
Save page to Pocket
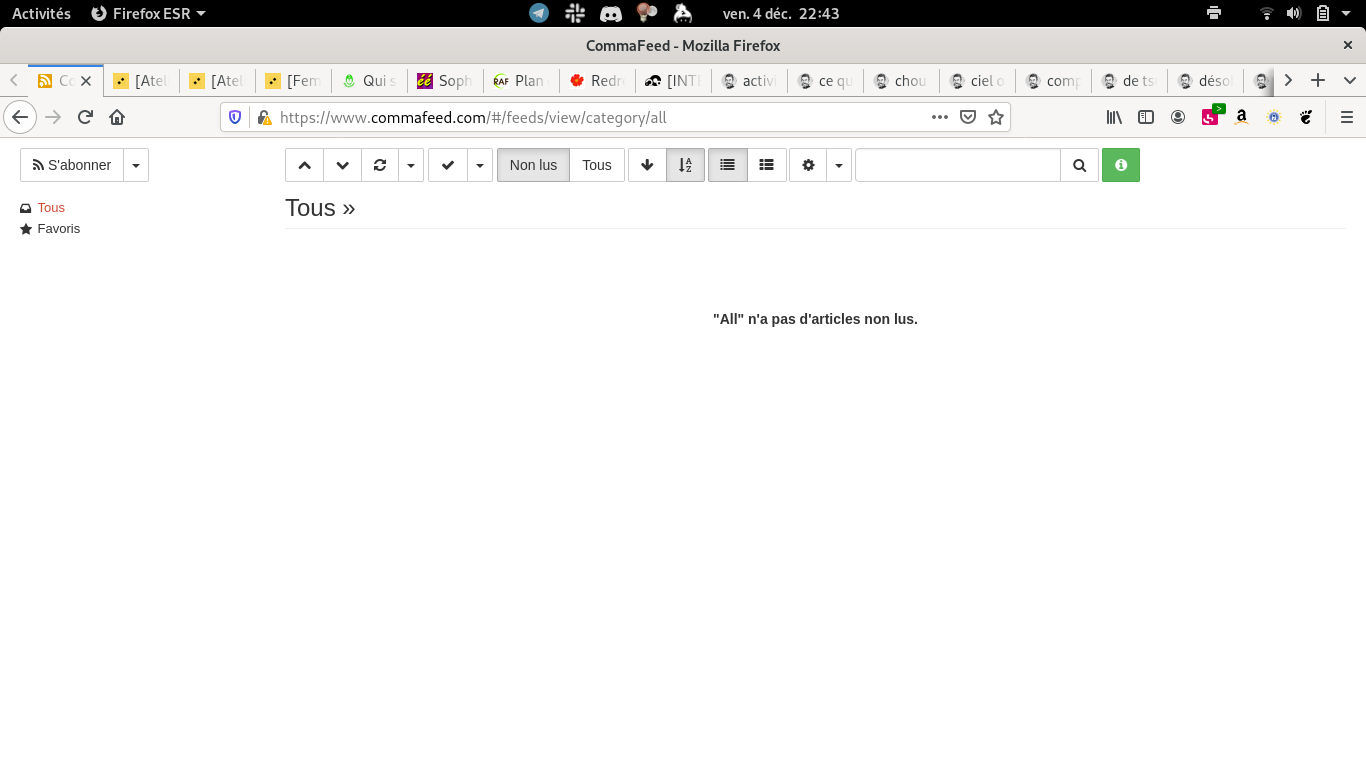click(x=968, y=117)
